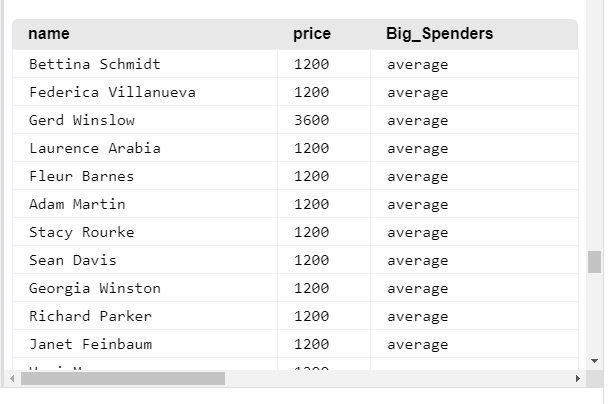This screenshot has width=611, height=404.
Task: Select the price column header
Action: pos(312,34)
